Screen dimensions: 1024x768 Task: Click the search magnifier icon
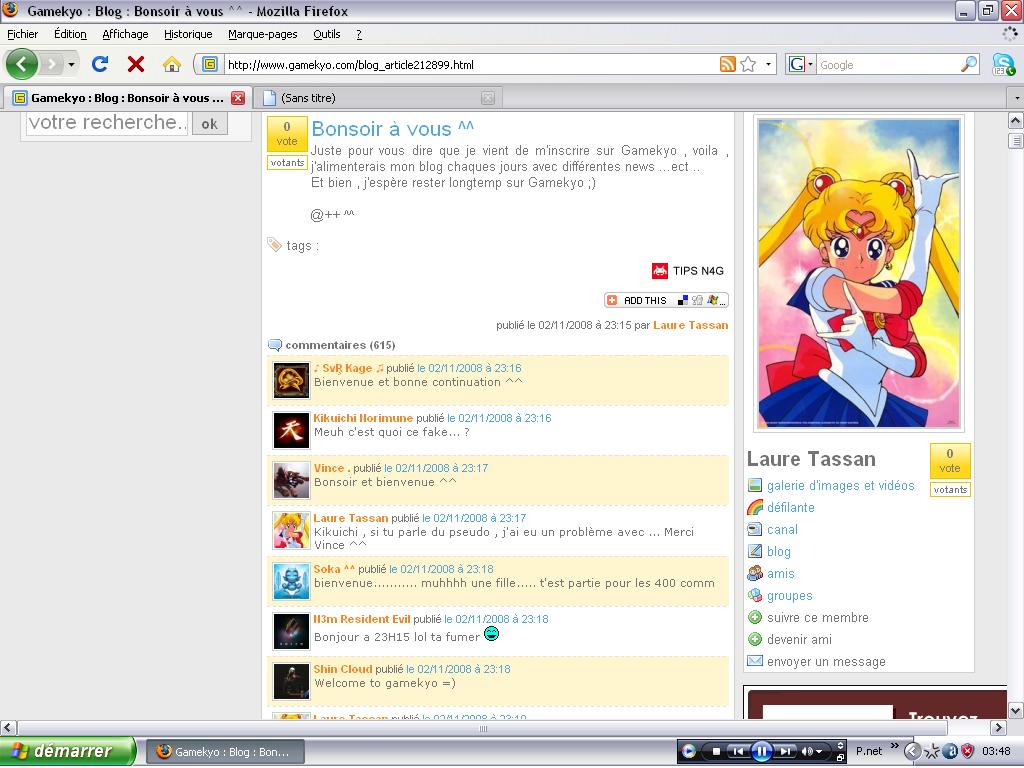[x=969, y=64]
